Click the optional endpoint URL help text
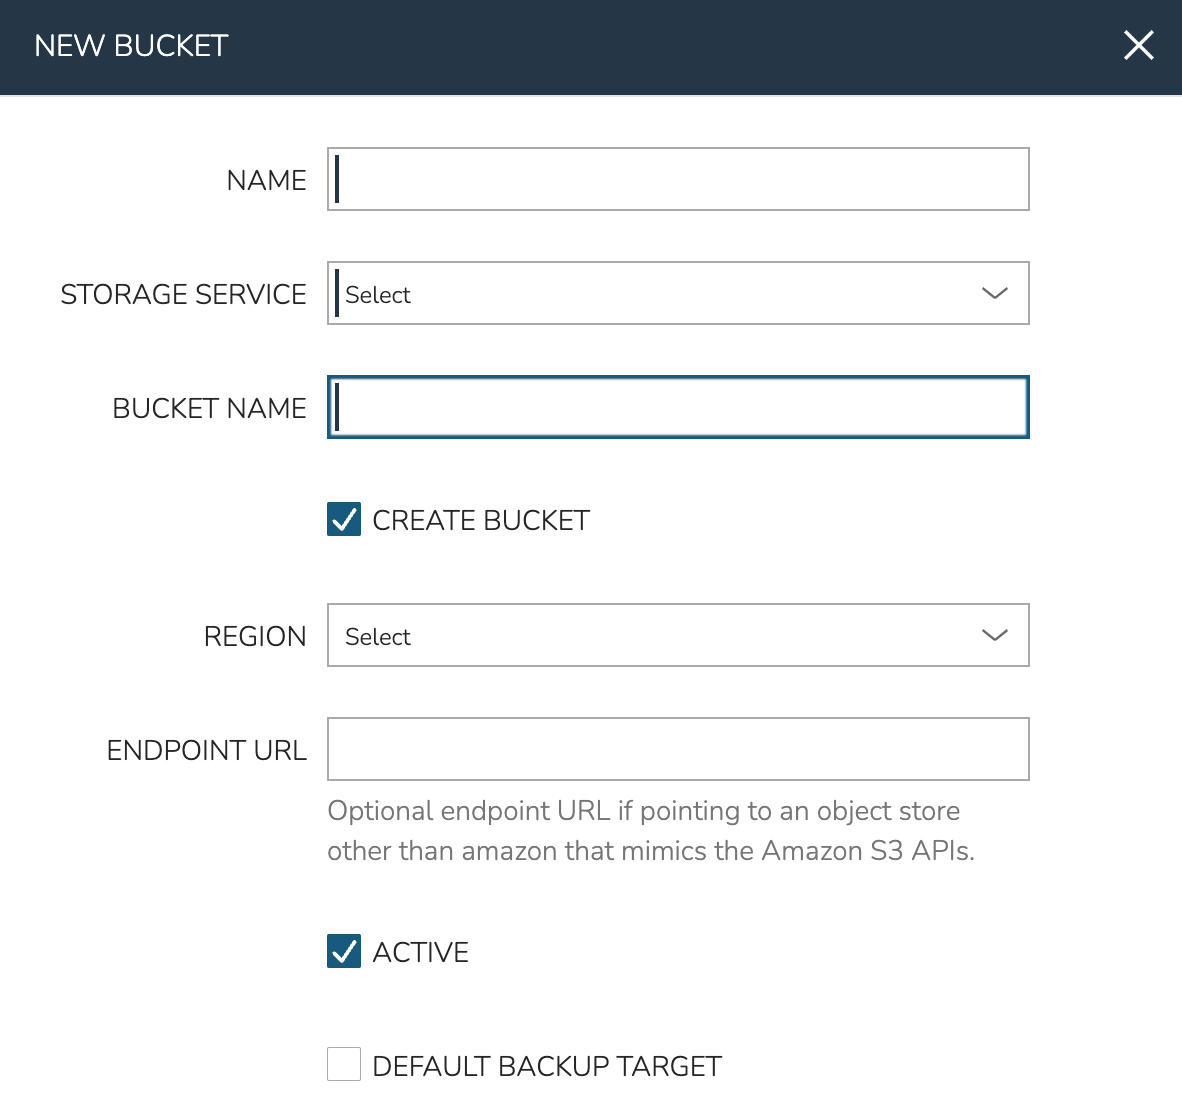The width and height of the screenshot is (1182, 1104). [650, 831]
